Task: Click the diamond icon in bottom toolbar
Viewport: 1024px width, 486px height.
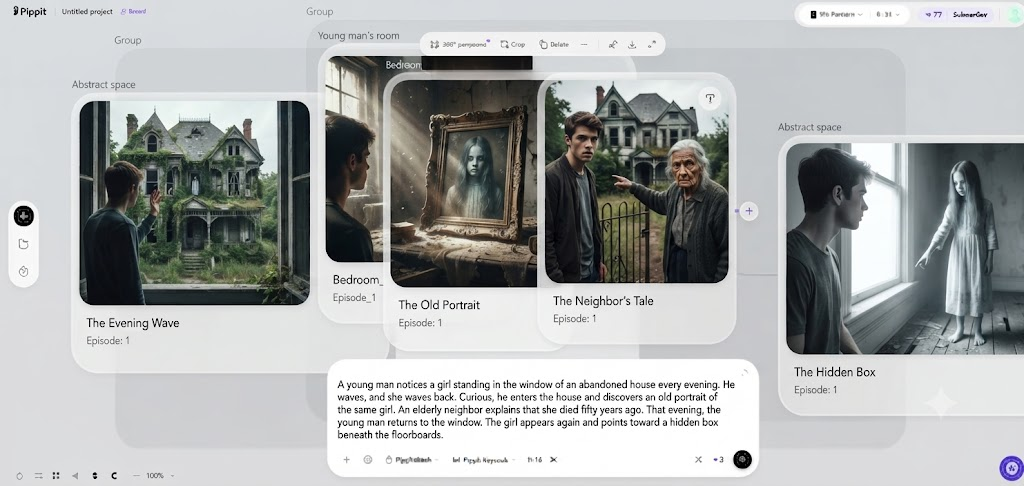Action: (x=19, y=476)
